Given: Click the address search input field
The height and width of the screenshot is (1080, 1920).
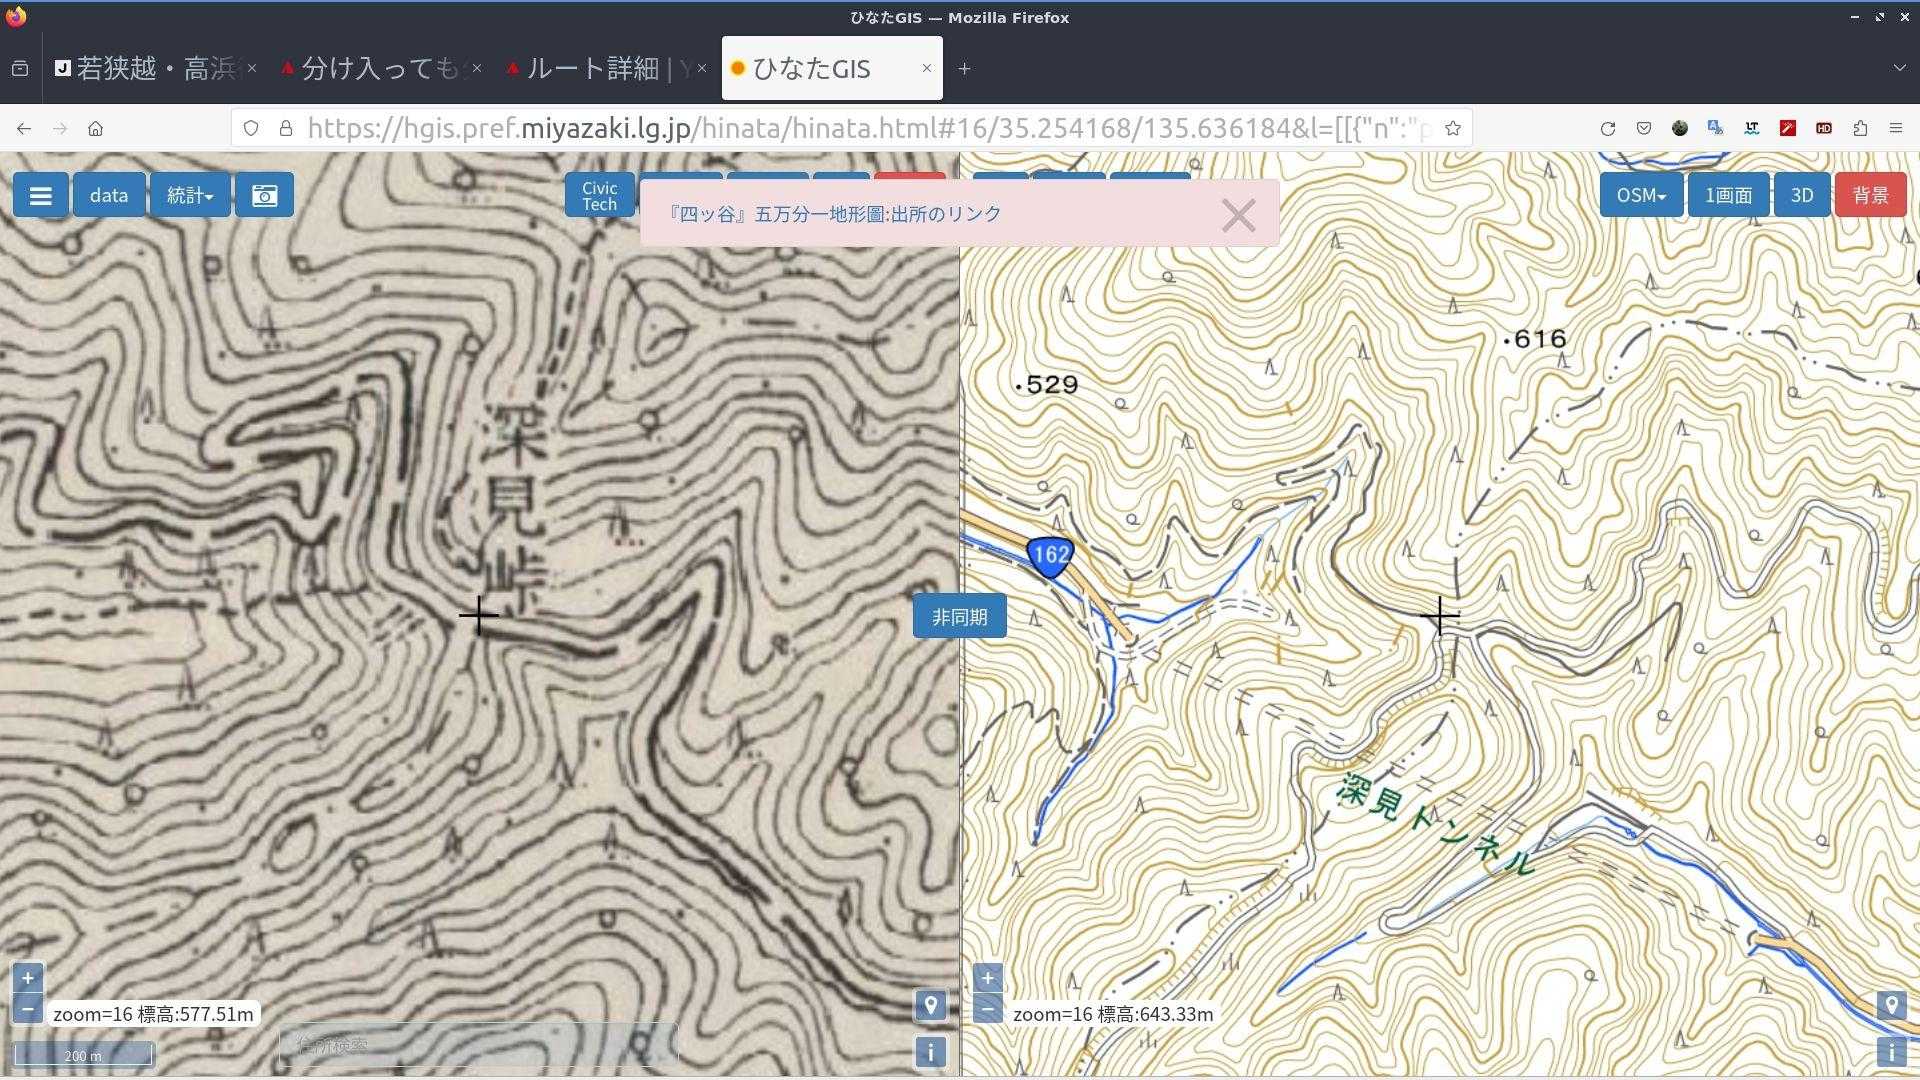Looking at the screenshot, I should (478, 1045).
